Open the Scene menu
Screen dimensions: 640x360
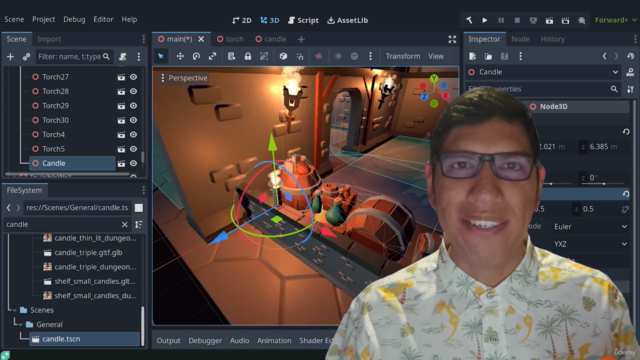[14, 20]
